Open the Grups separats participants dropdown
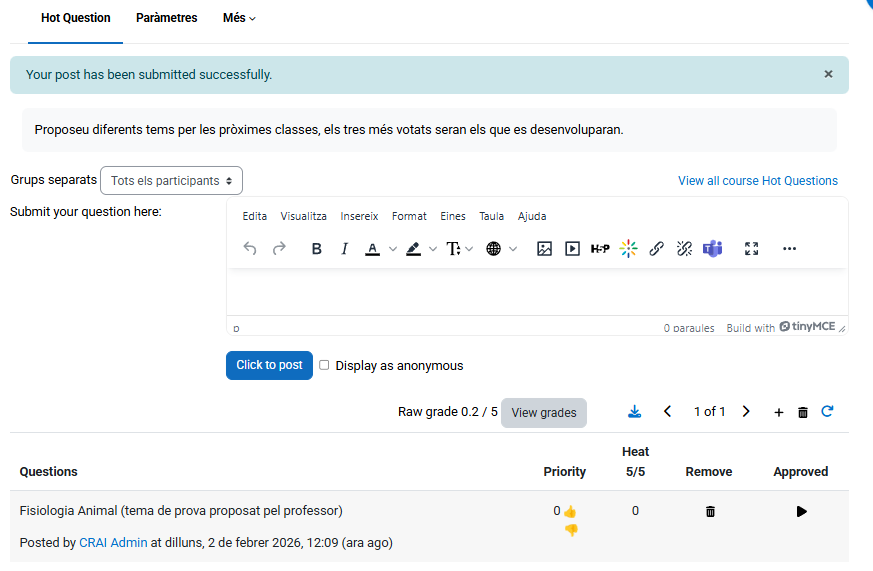This screenshot has width=873, height=571. [171, 181]
